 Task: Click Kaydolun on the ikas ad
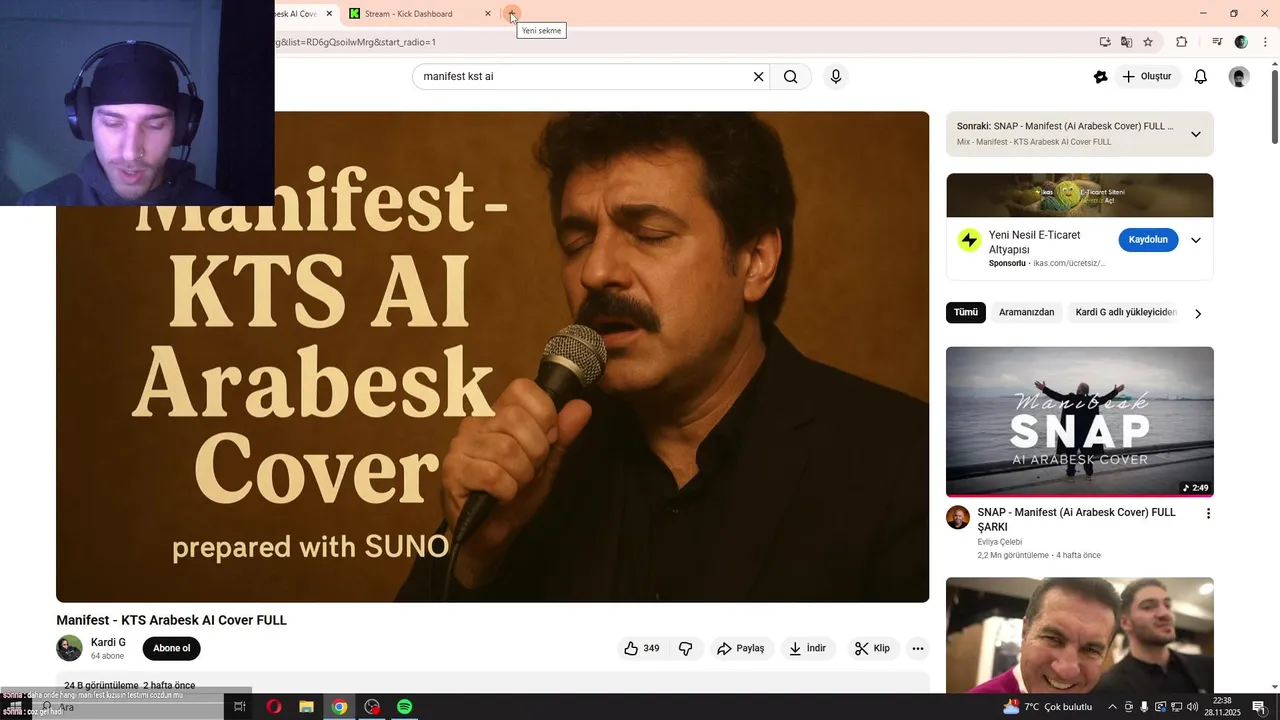tap(1148, 240)
